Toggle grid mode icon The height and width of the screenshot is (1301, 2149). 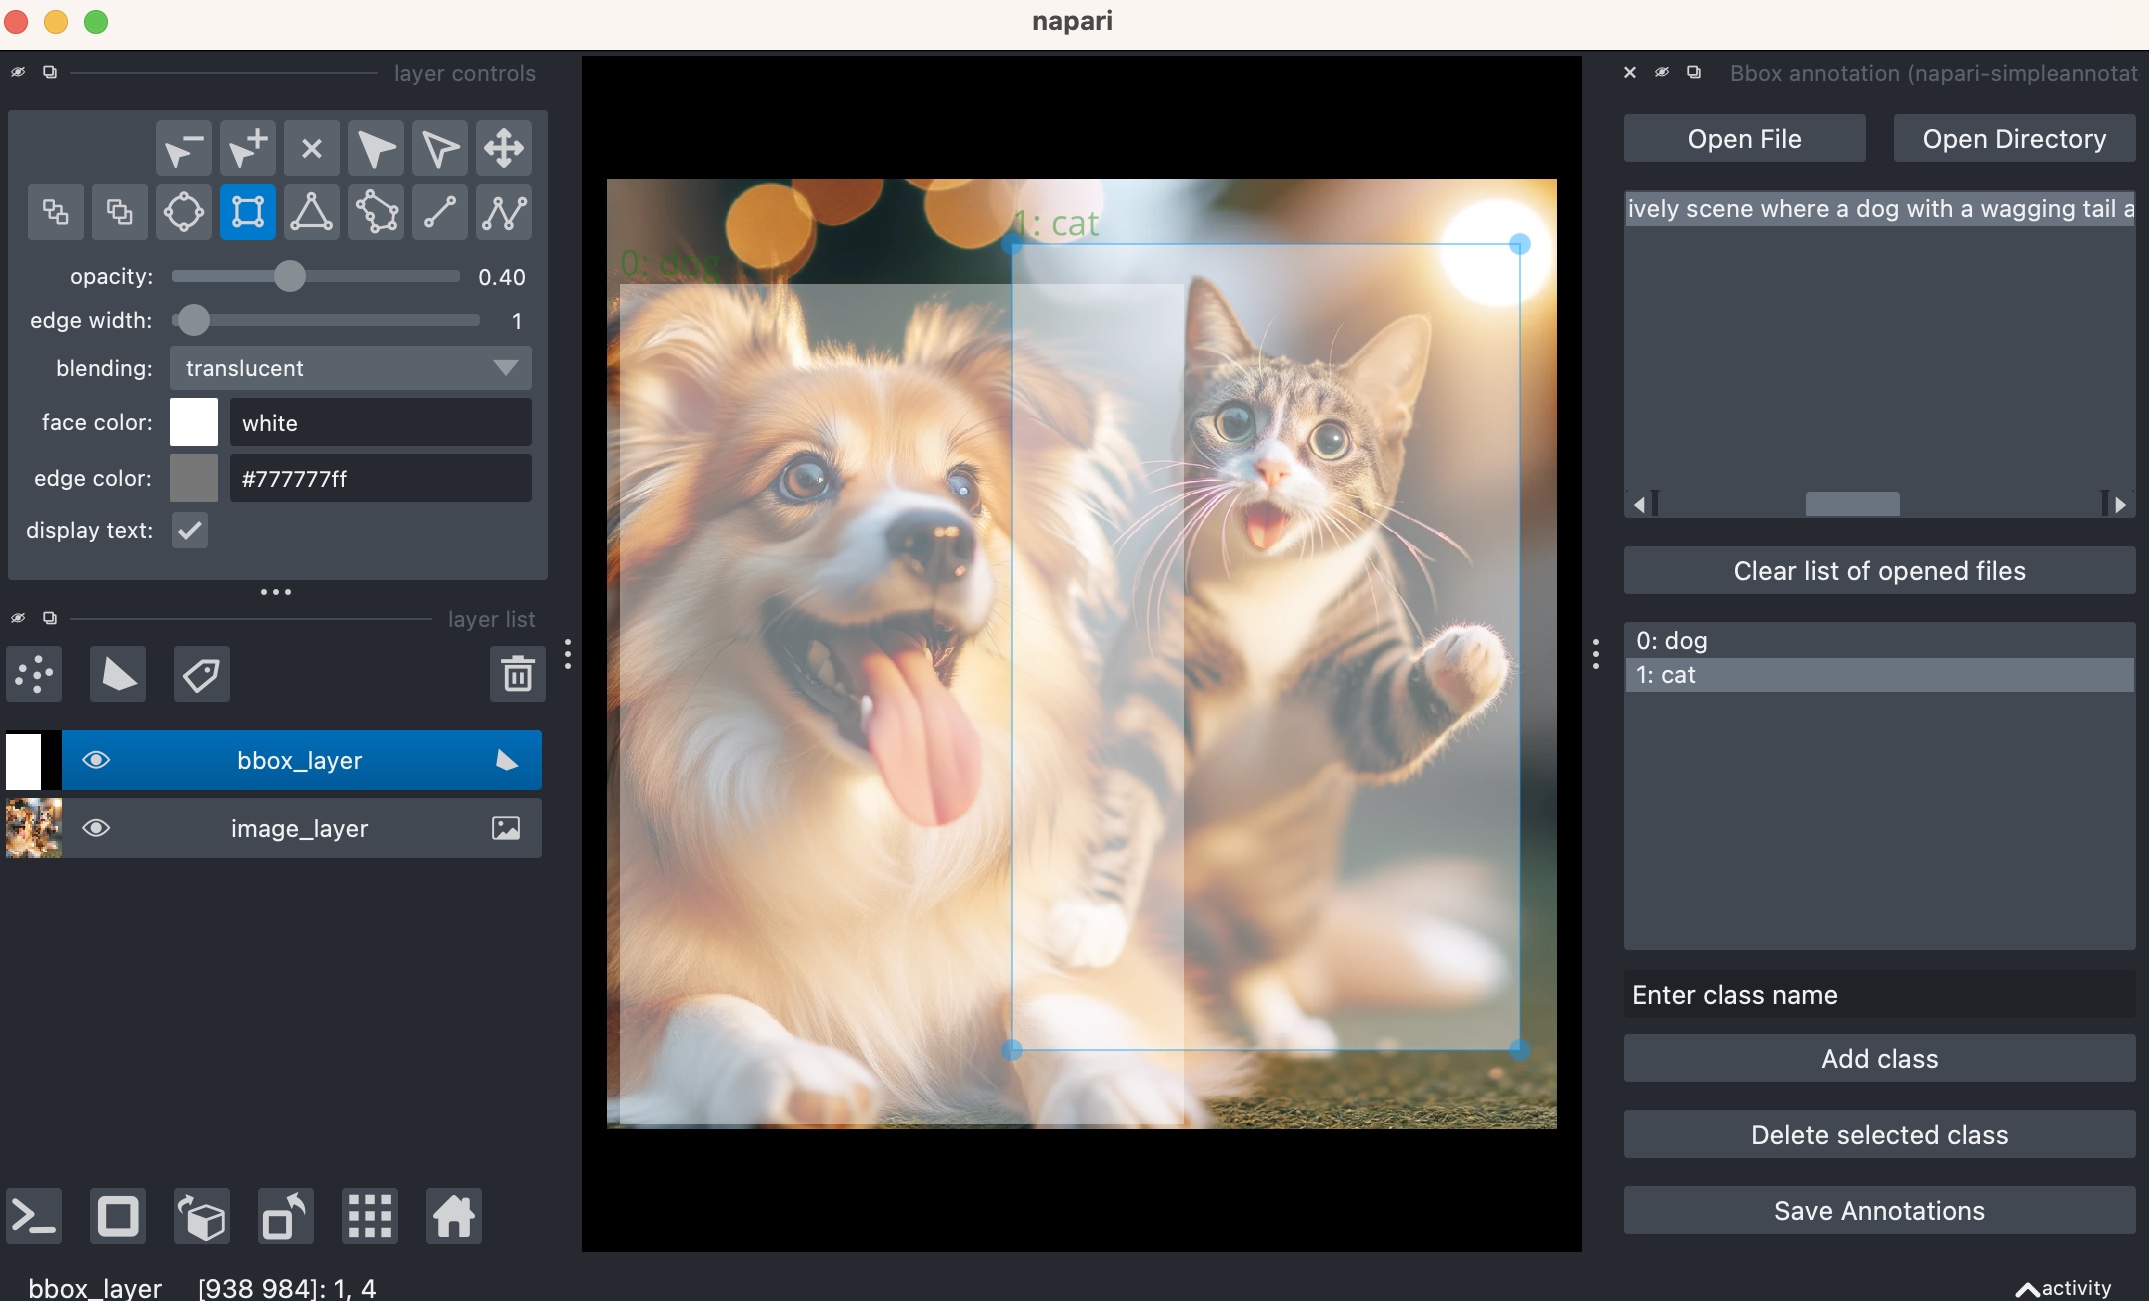click(x=369, y=1217)
